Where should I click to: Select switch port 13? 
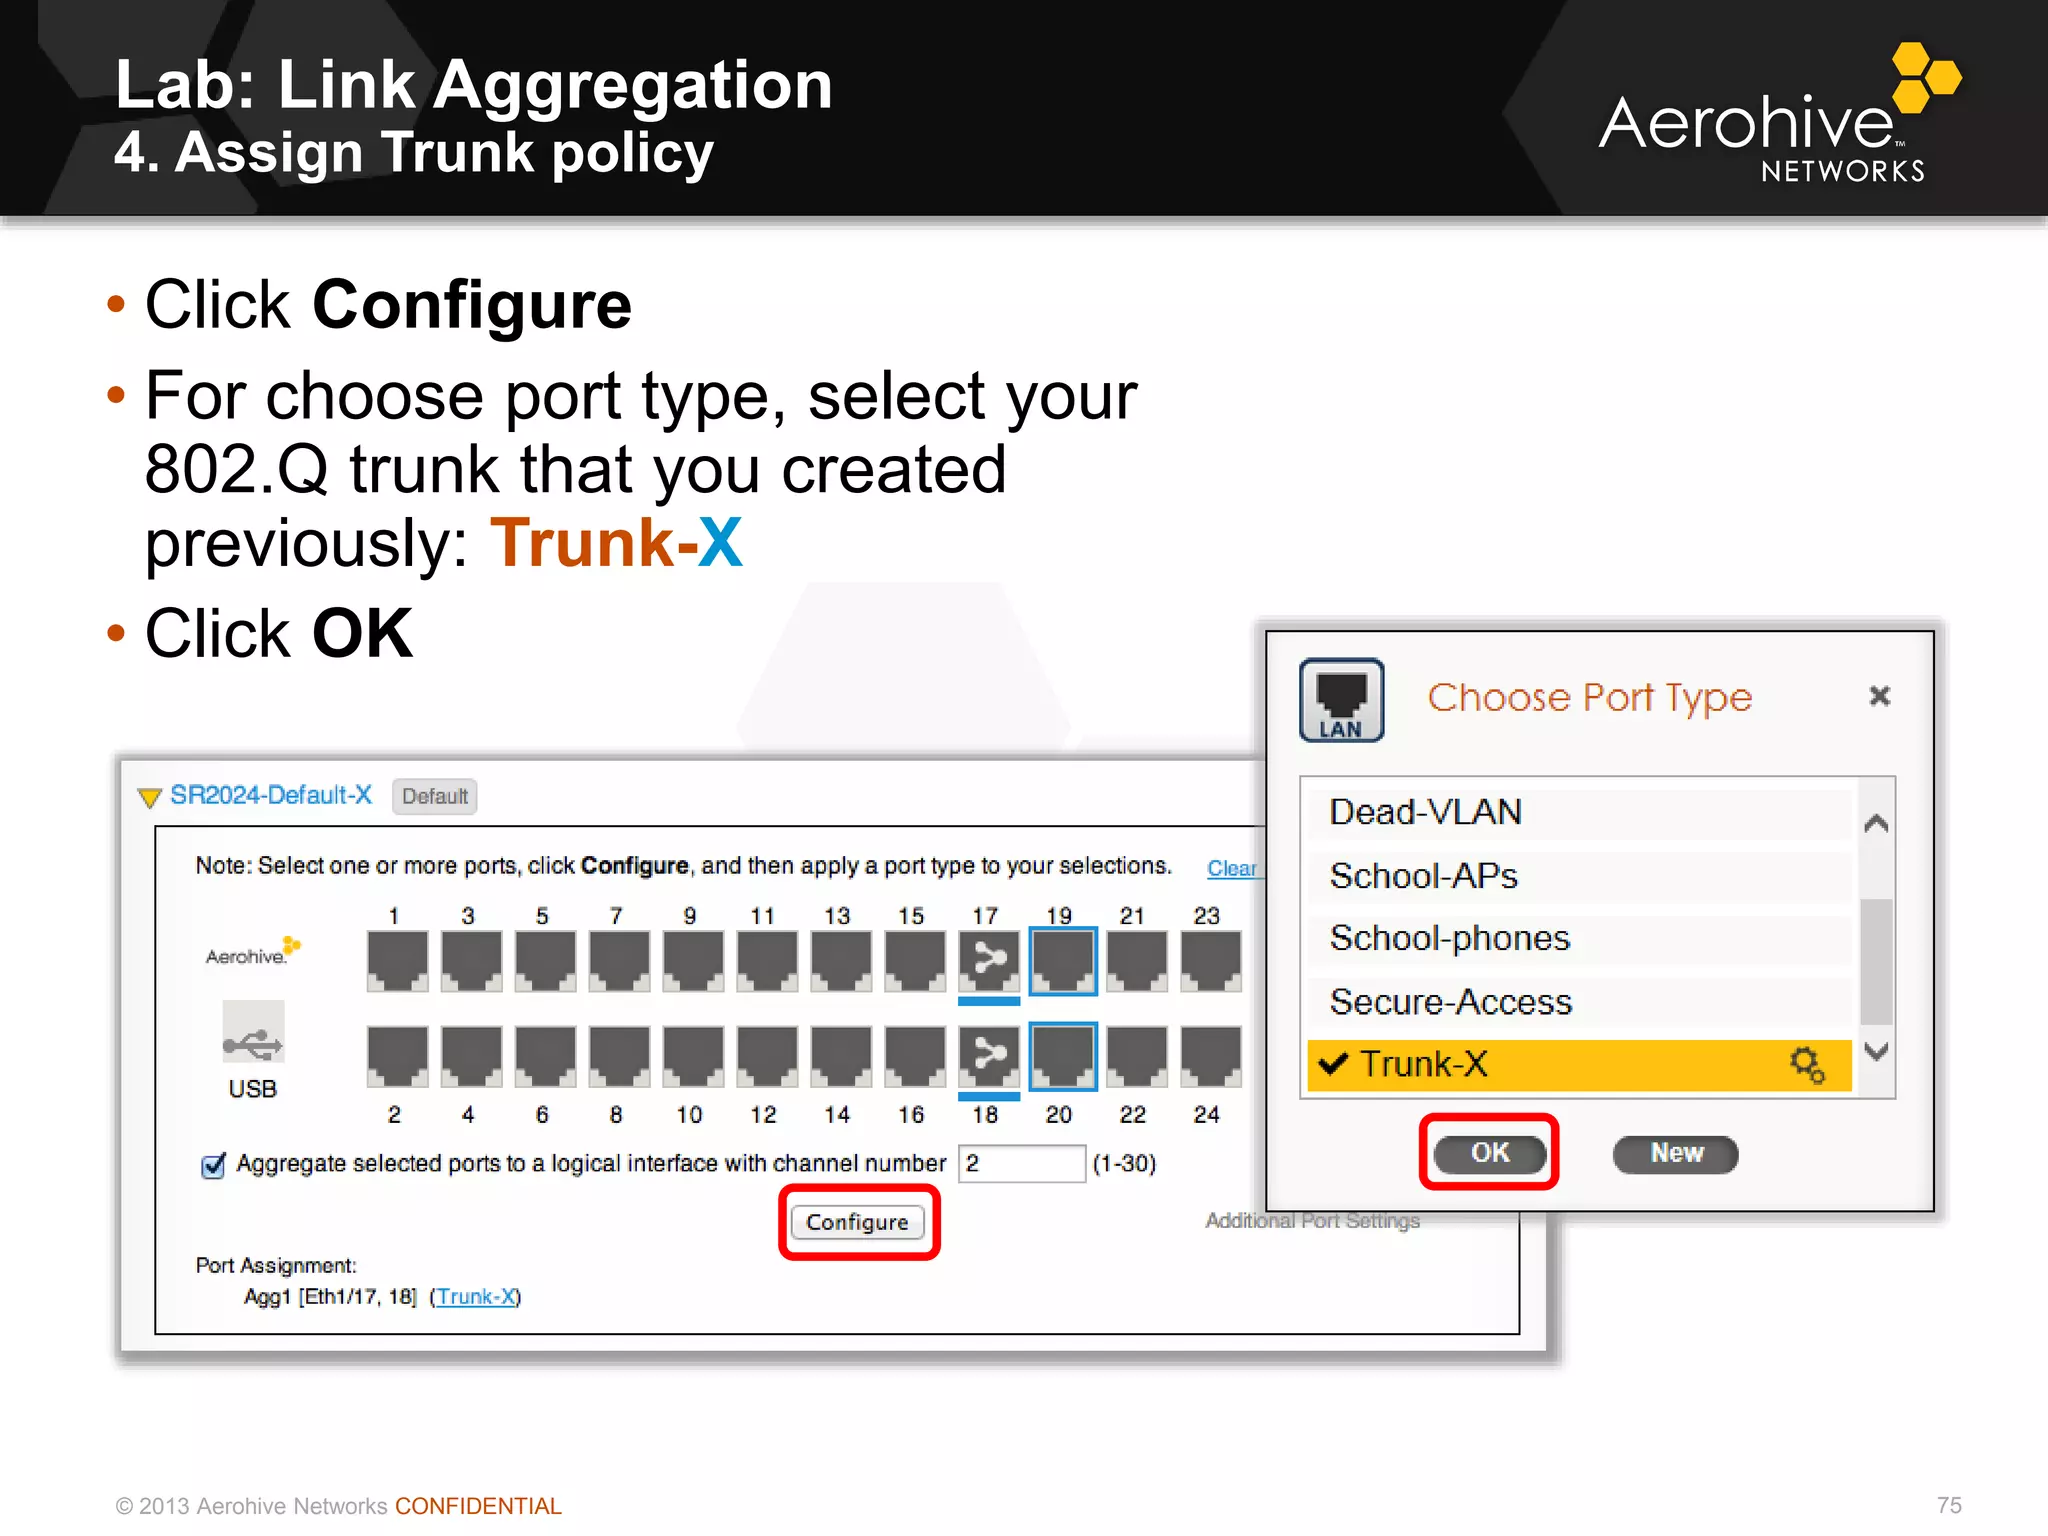click(841, 960)
